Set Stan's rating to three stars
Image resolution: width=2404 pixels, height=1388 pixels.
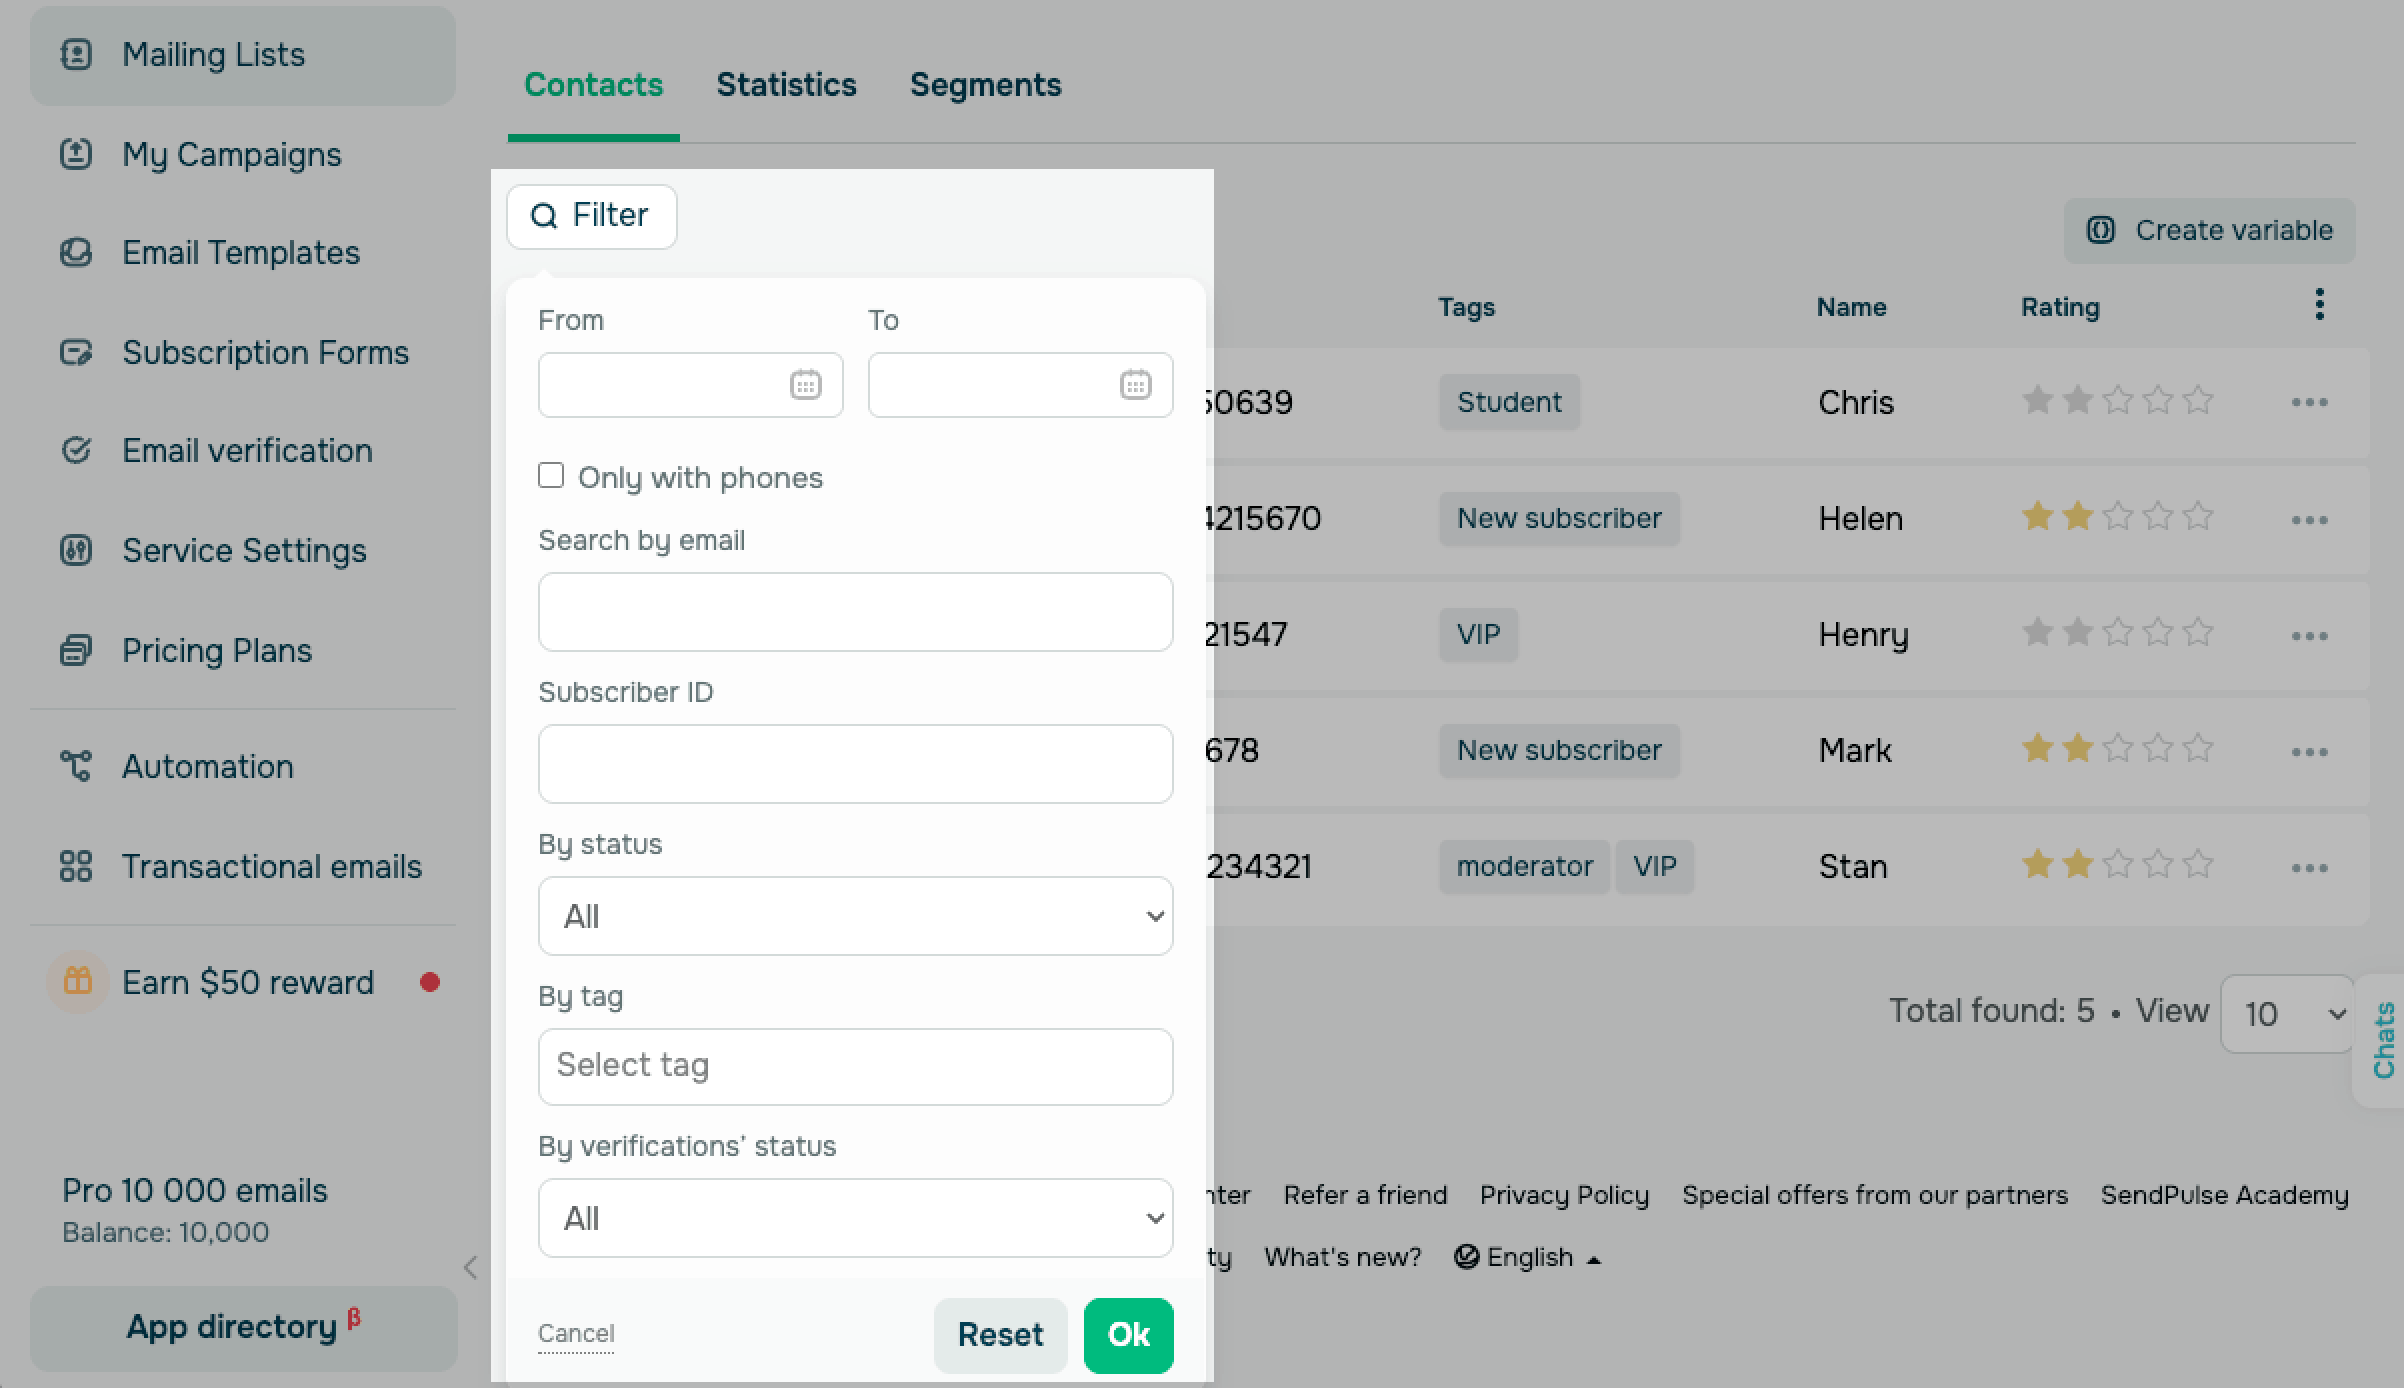tap(2118, 865)
